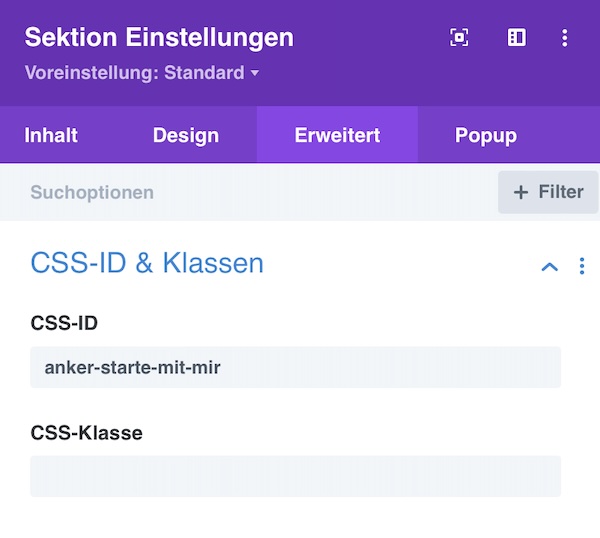Open the Popup tab

pos(486,135)
